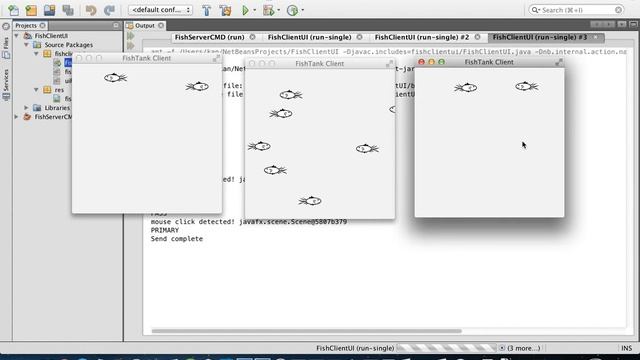Screen dimensions: 640x360
Task: Click the FishClientUI run progress bar
Action: tap(446, 348)
